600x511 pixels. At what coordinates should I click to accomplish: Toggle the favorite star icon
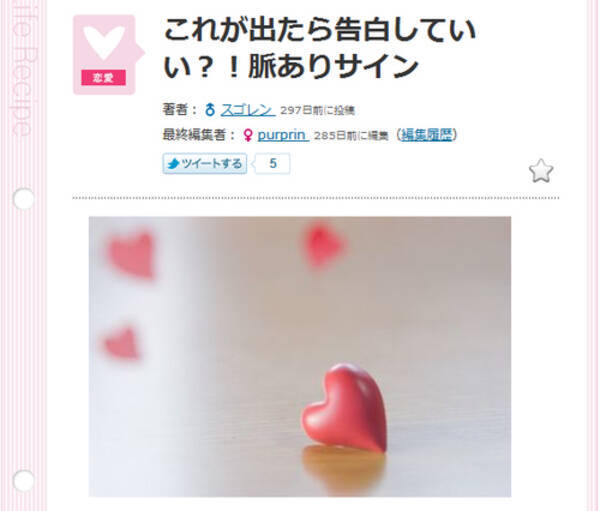point(541,170)
